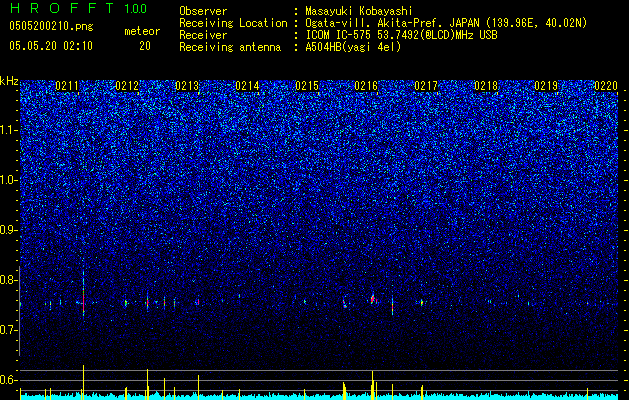Select observer name Masayuki Kobayashi
The width and height of the screenshot is (629, 400).
359,11
